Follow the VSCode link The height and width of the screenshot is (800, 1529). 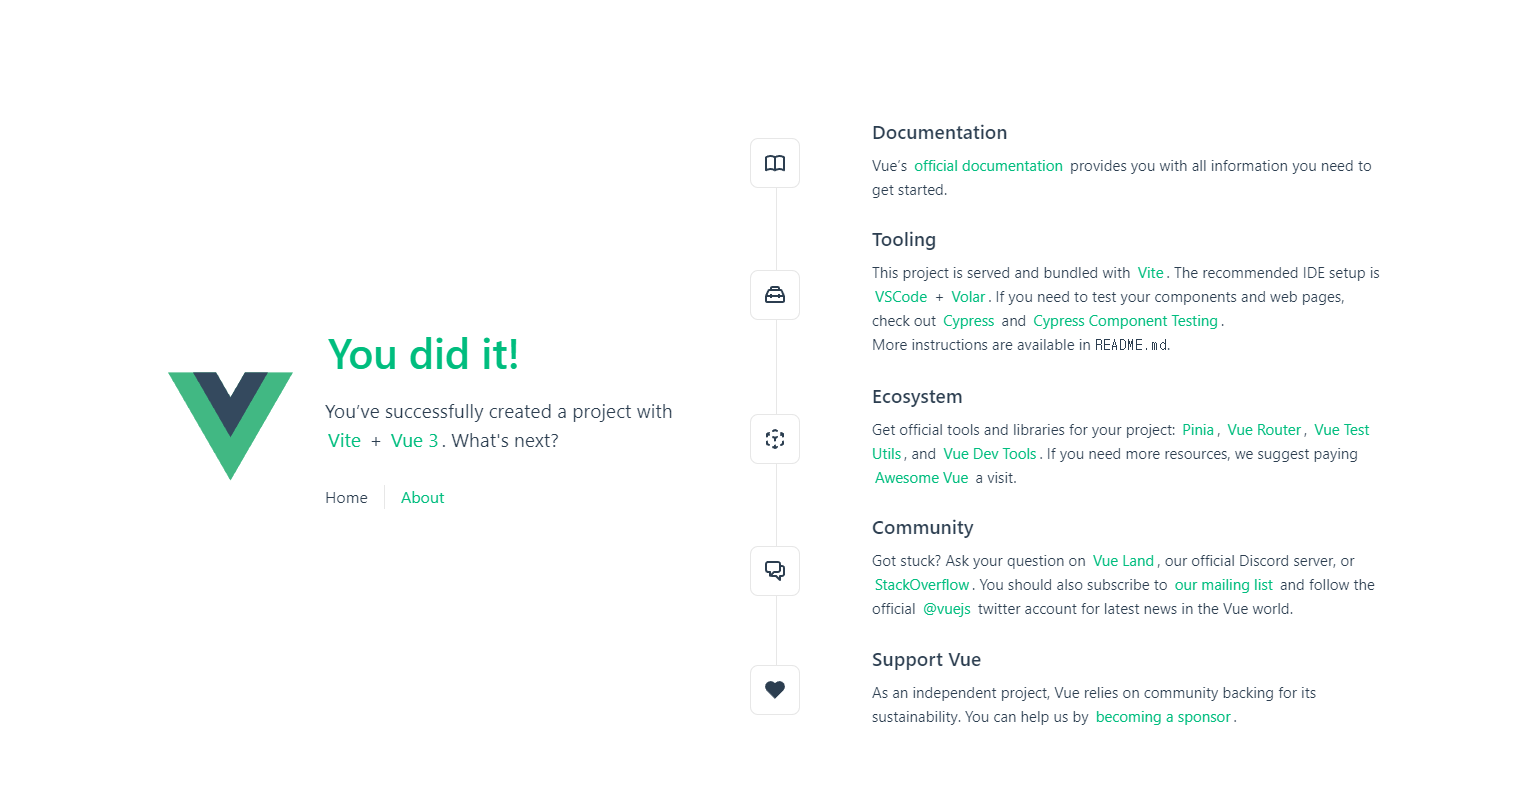click(900, 297)
